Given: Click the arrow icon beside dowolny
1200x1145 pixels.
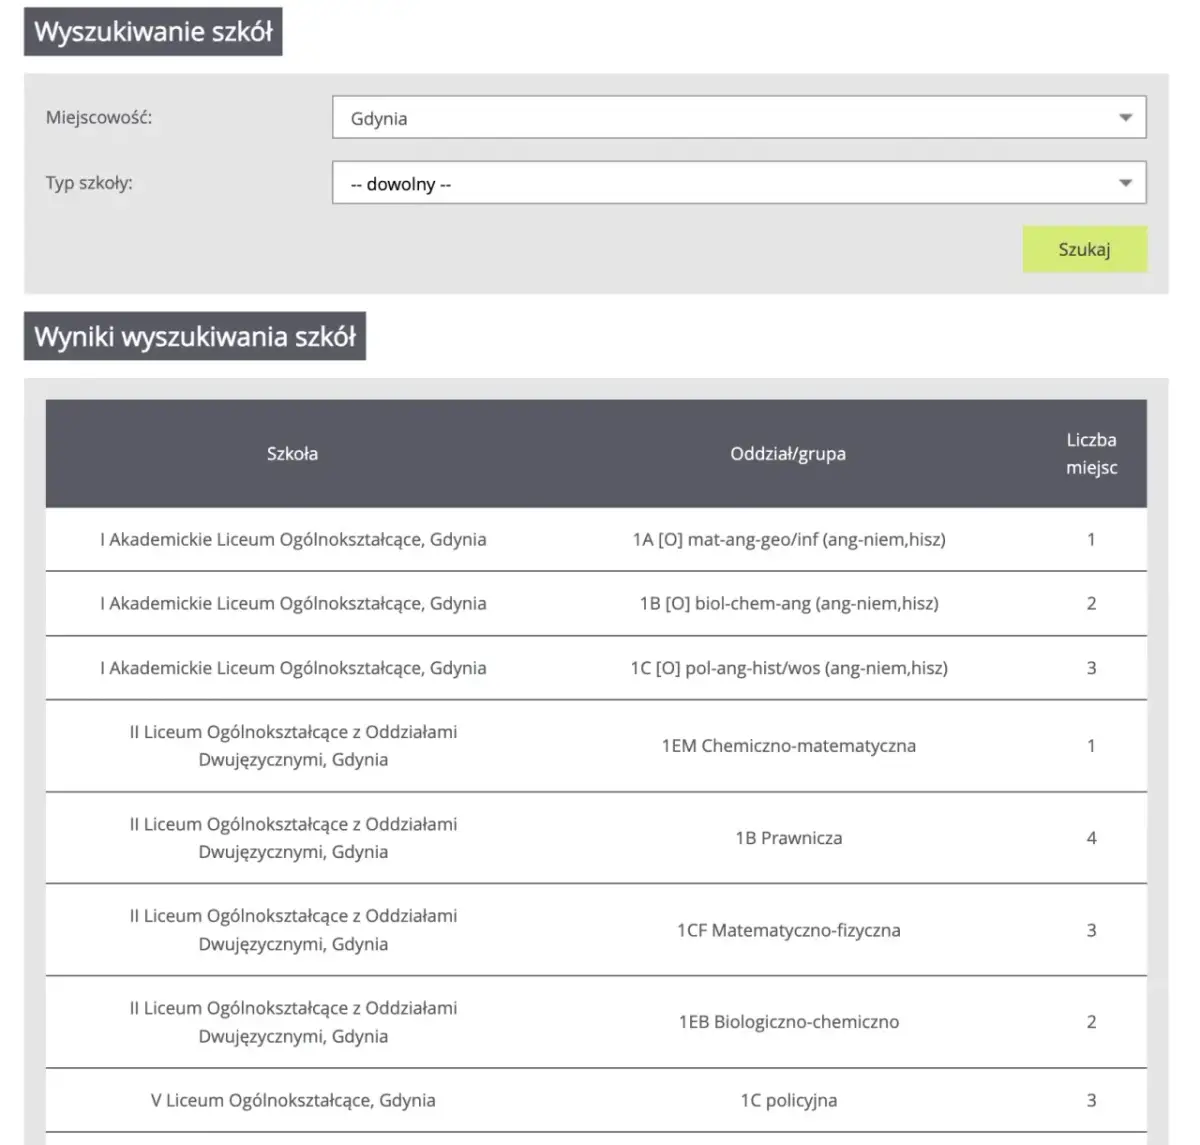Looking at the screenshot, I should coord(1125,184).
